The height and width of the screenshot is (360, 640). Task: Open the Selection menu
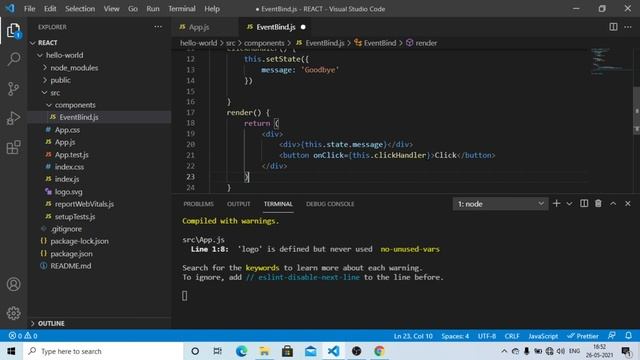[80, 9]
